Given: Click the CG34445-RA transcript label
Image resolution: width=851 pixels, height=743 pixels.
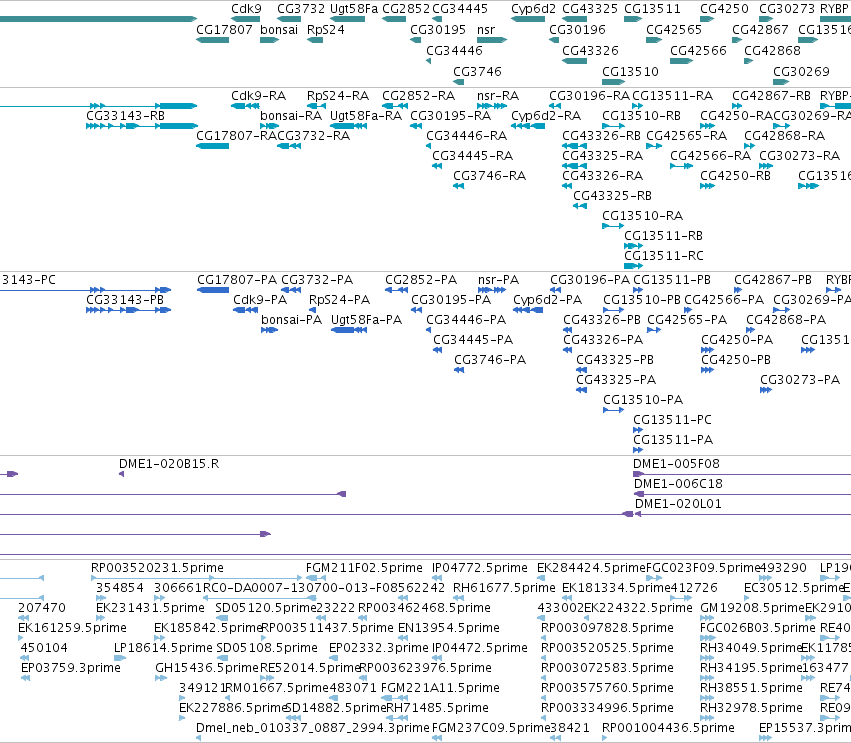Looking at the screenshot, I should click(473, 156).
